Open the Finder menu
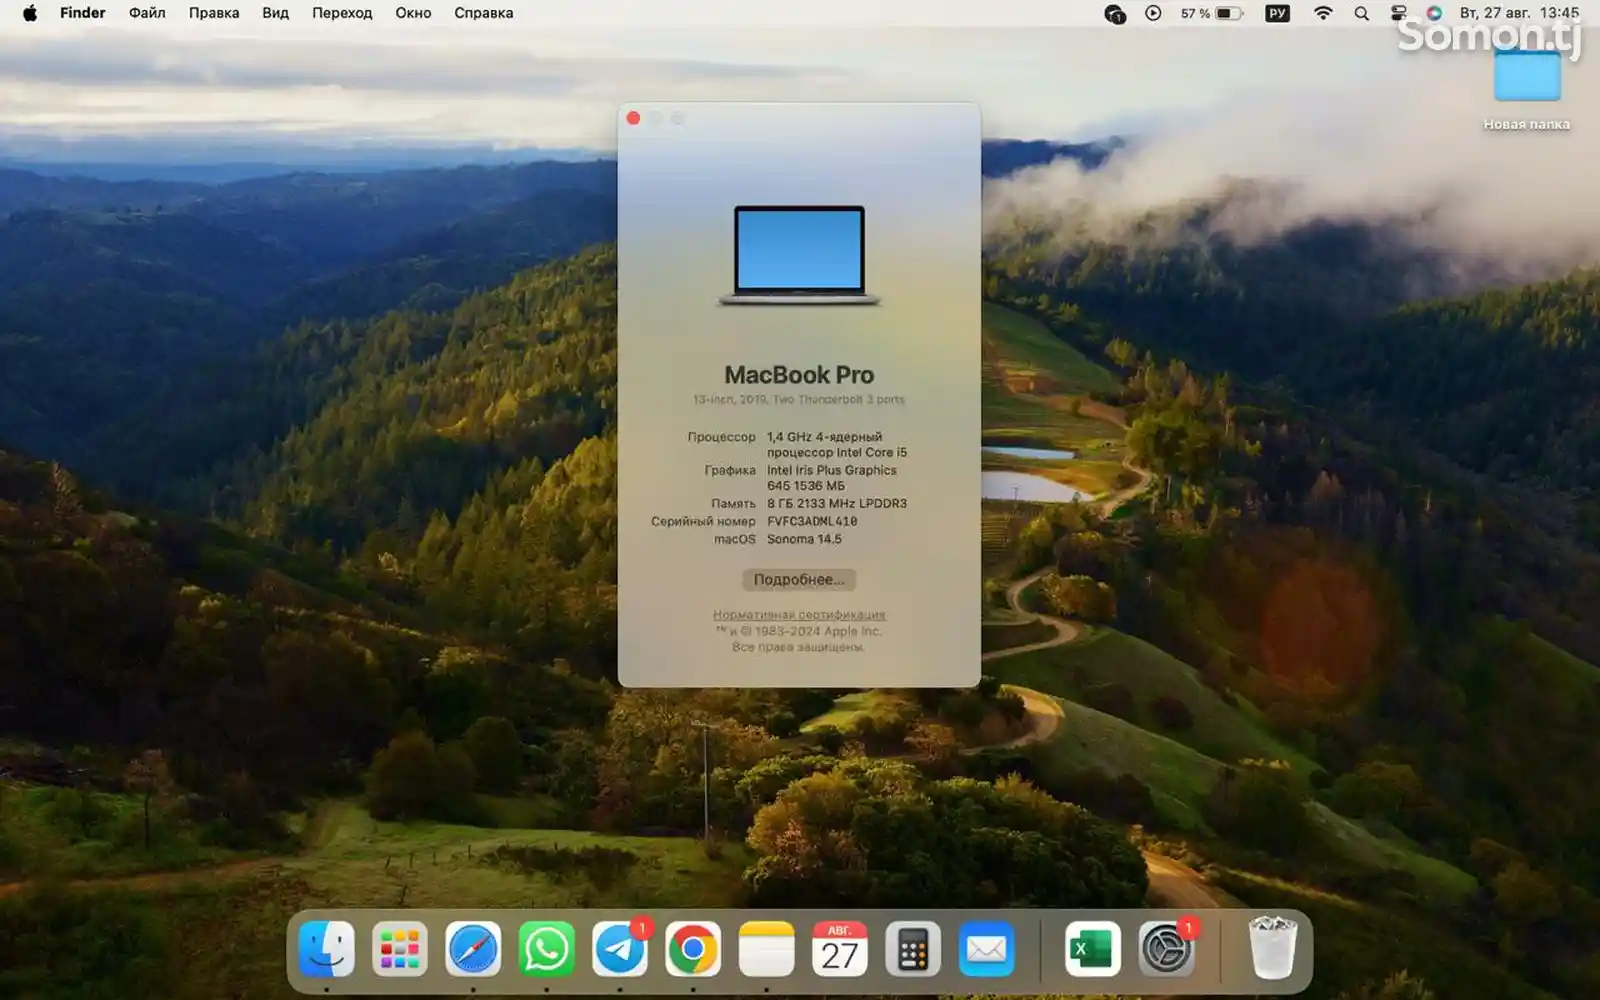This screenshot has height=1000, width=1600. pos(82,13)
